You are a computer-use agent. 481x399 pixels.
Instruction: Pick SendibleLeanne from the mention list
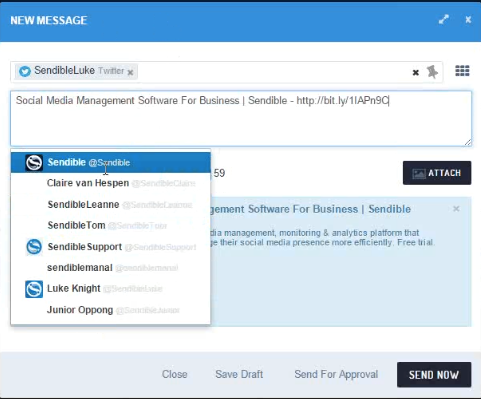[x=111, y=204]
